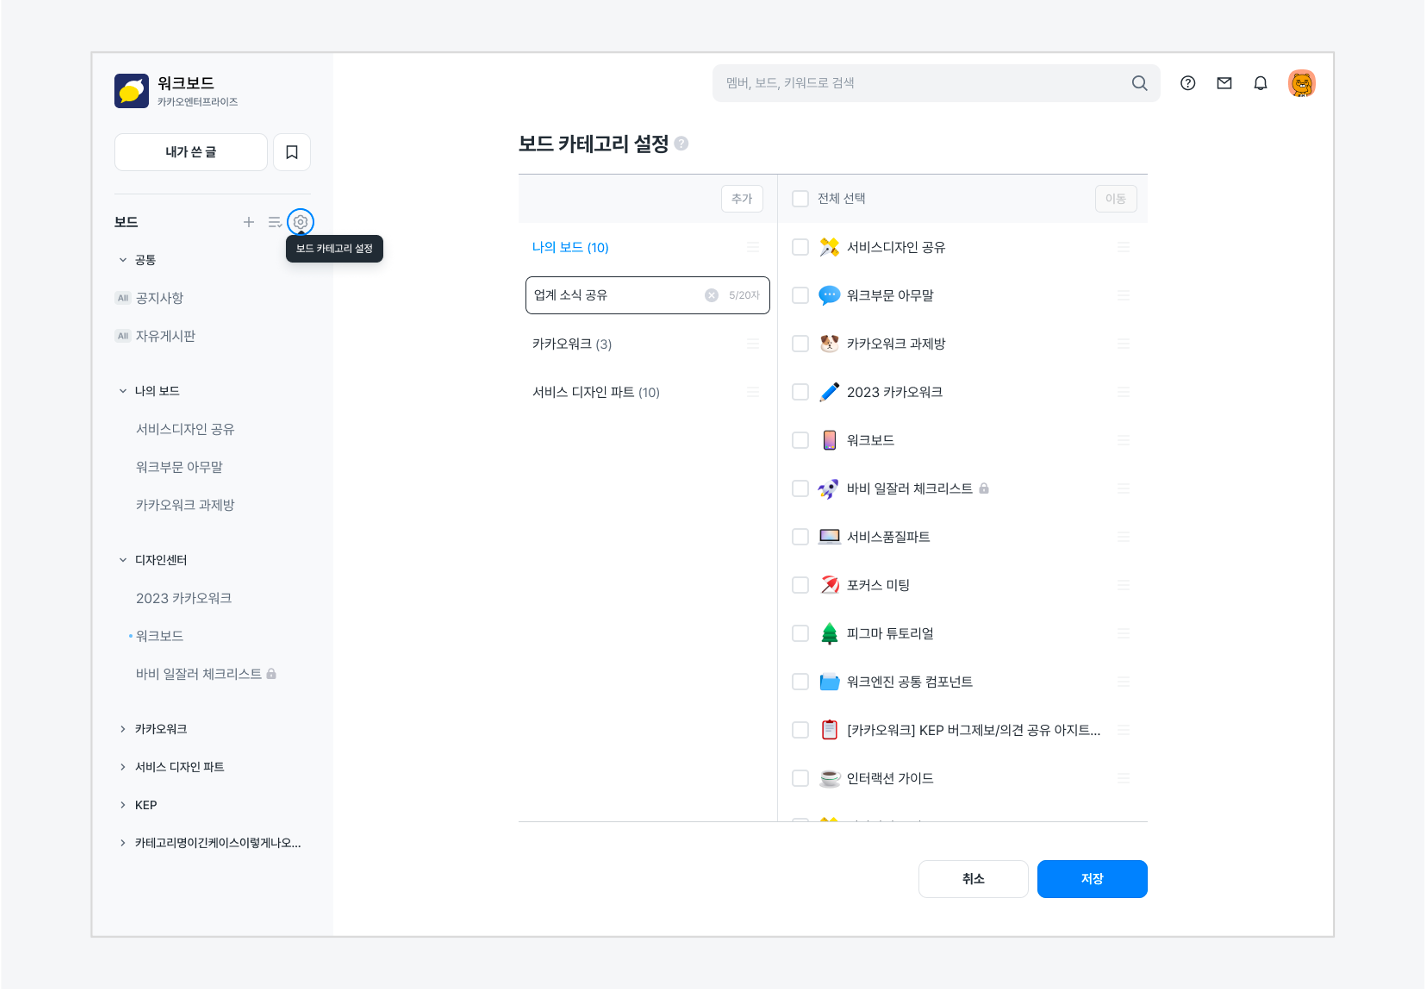This screenshot has height=989, width=1425.
Task: Open 바비 일잘러 체크리스트 in sidebar
Action: pos(199,674)
